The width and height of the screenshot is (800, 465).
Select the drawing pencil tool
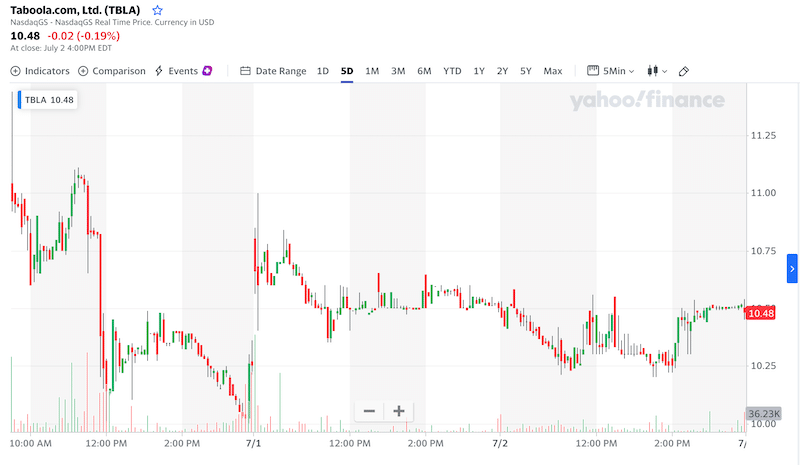point(684,71)
